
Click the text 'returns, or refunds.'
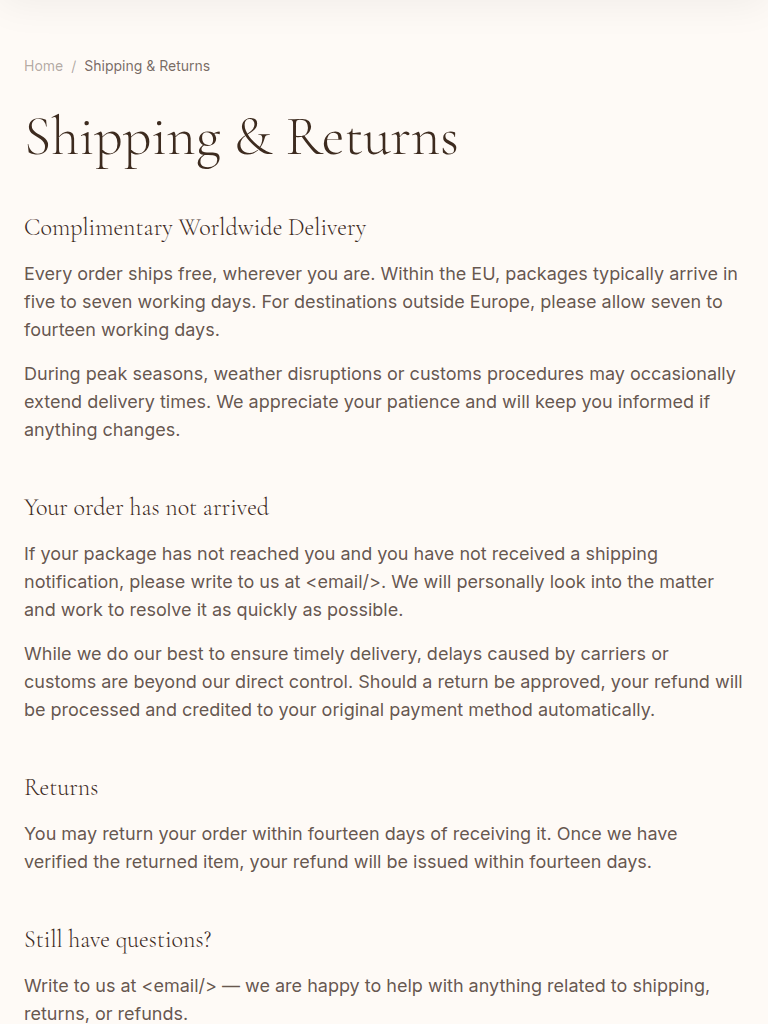[106, 1013]
